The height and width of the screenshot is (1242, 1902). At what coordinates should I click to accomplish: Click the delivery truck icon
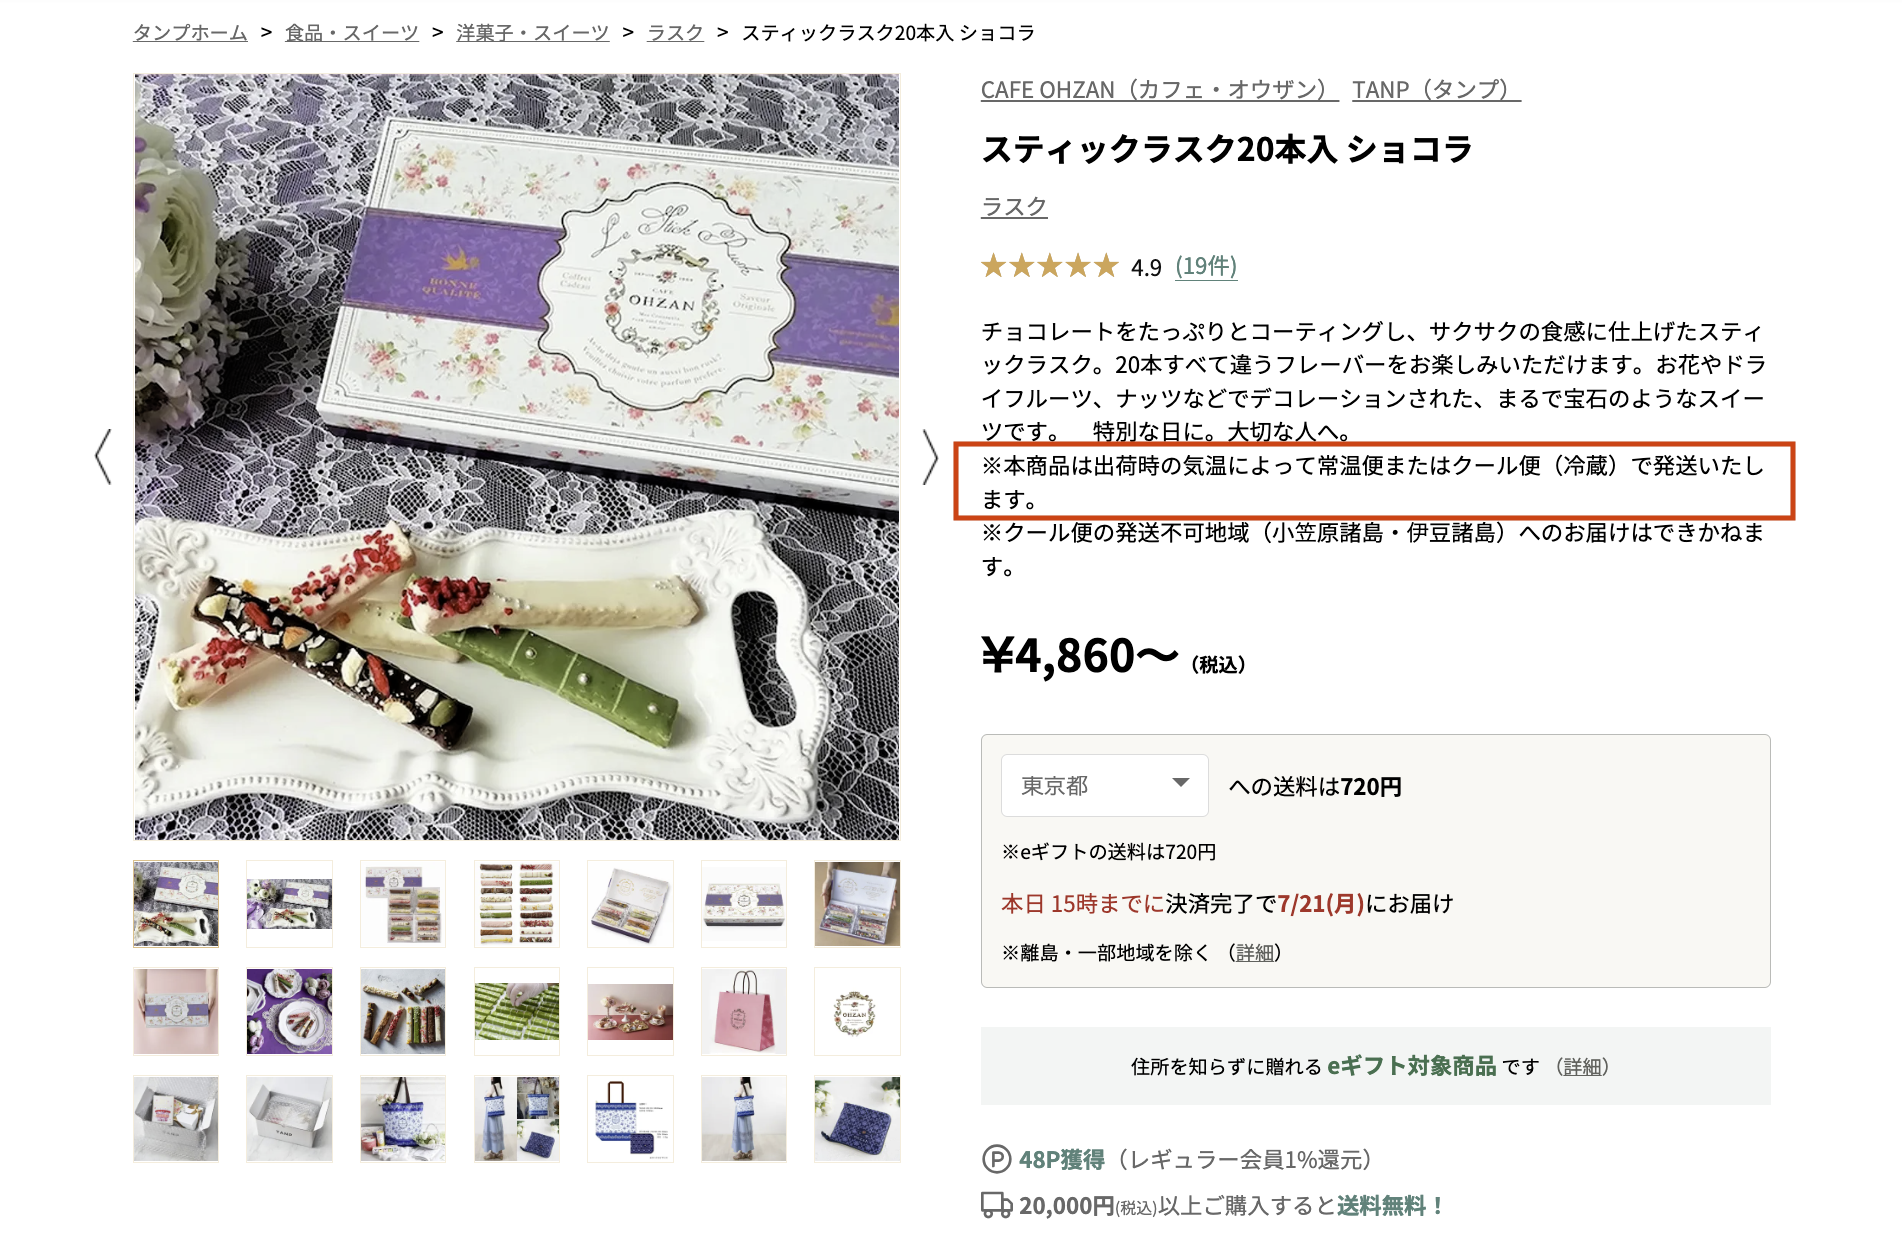tap(996, 1205)
